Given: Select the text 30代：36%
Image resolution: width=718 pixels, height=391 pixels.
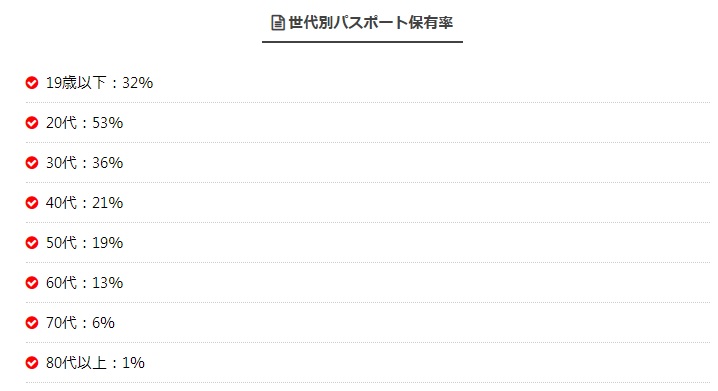Looking at the screenshot, I should (85, 163).
